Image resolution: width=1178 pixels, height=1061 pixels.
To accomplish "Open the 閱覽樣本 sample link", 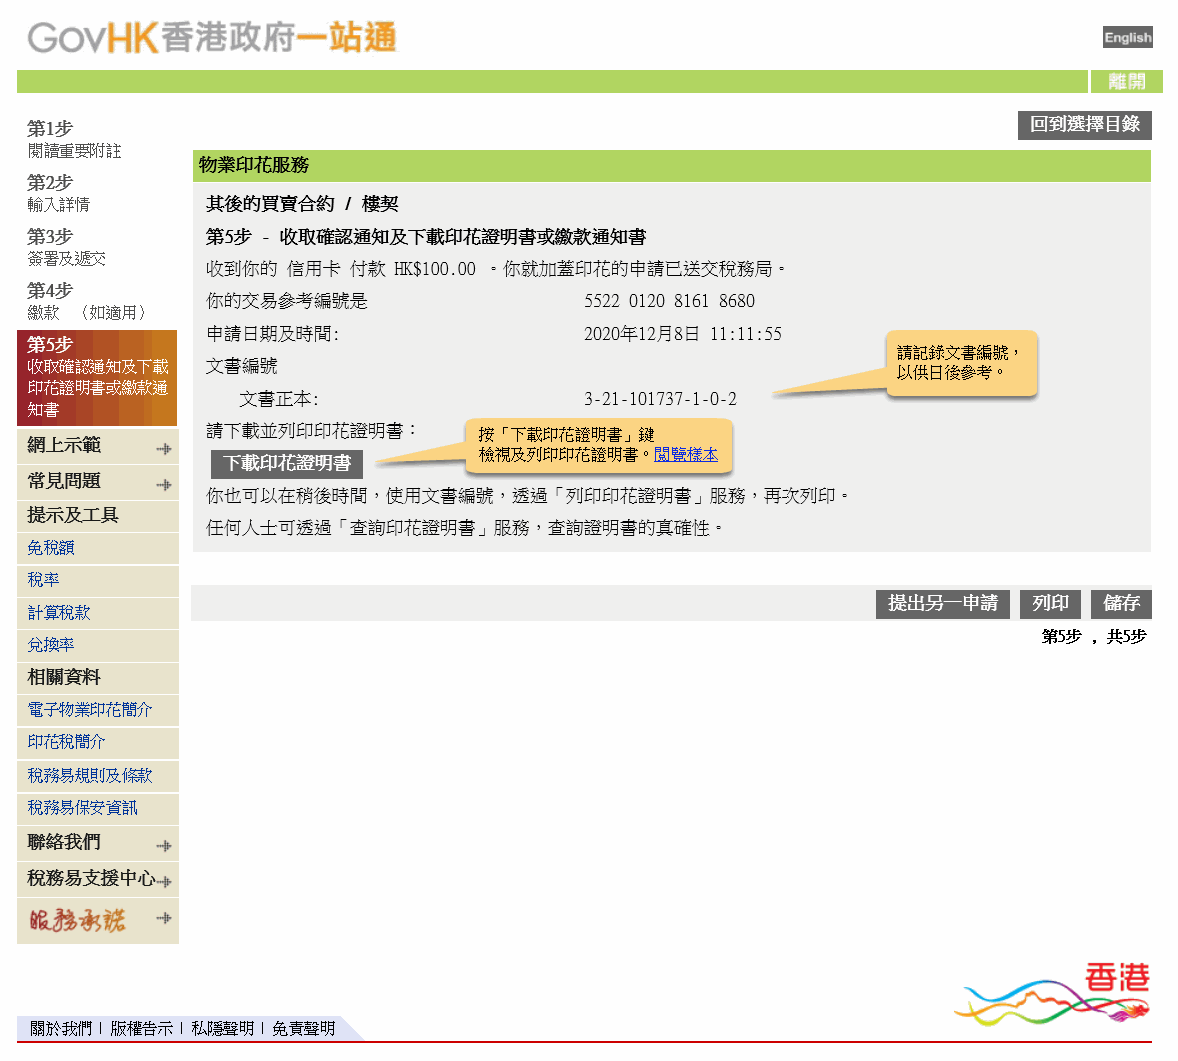I will 687,455.
